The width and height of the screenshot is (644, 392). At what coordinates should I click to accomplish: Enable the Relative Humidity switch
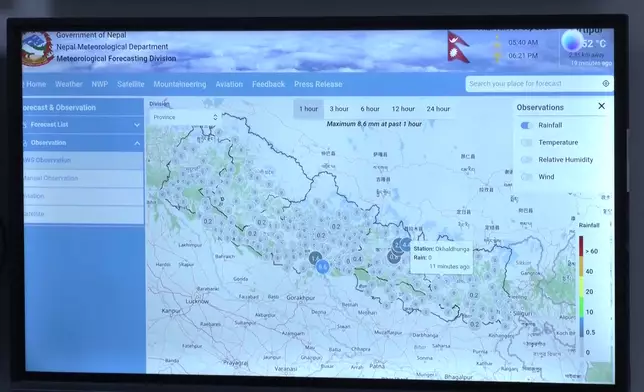526,160
